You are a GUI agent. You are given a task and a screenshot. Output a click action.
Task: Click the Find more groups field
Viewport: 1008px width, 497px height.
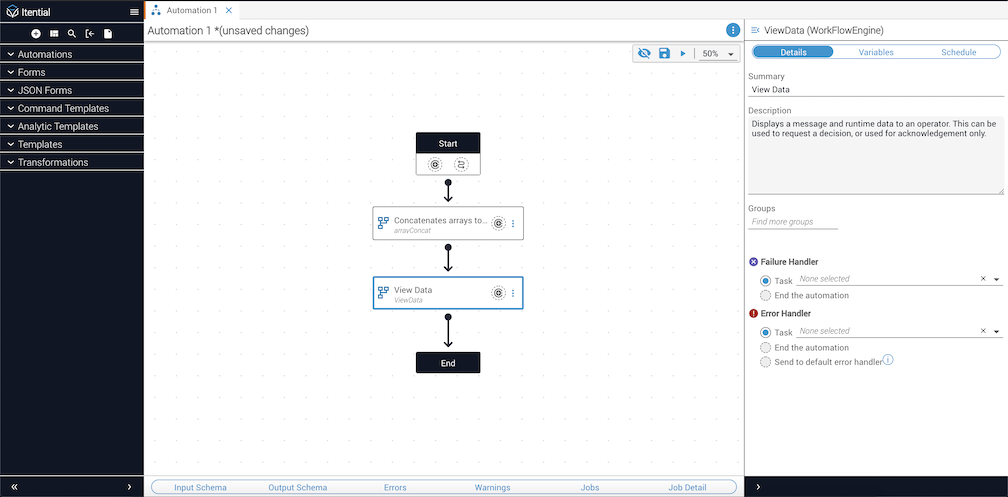[793, 222]
